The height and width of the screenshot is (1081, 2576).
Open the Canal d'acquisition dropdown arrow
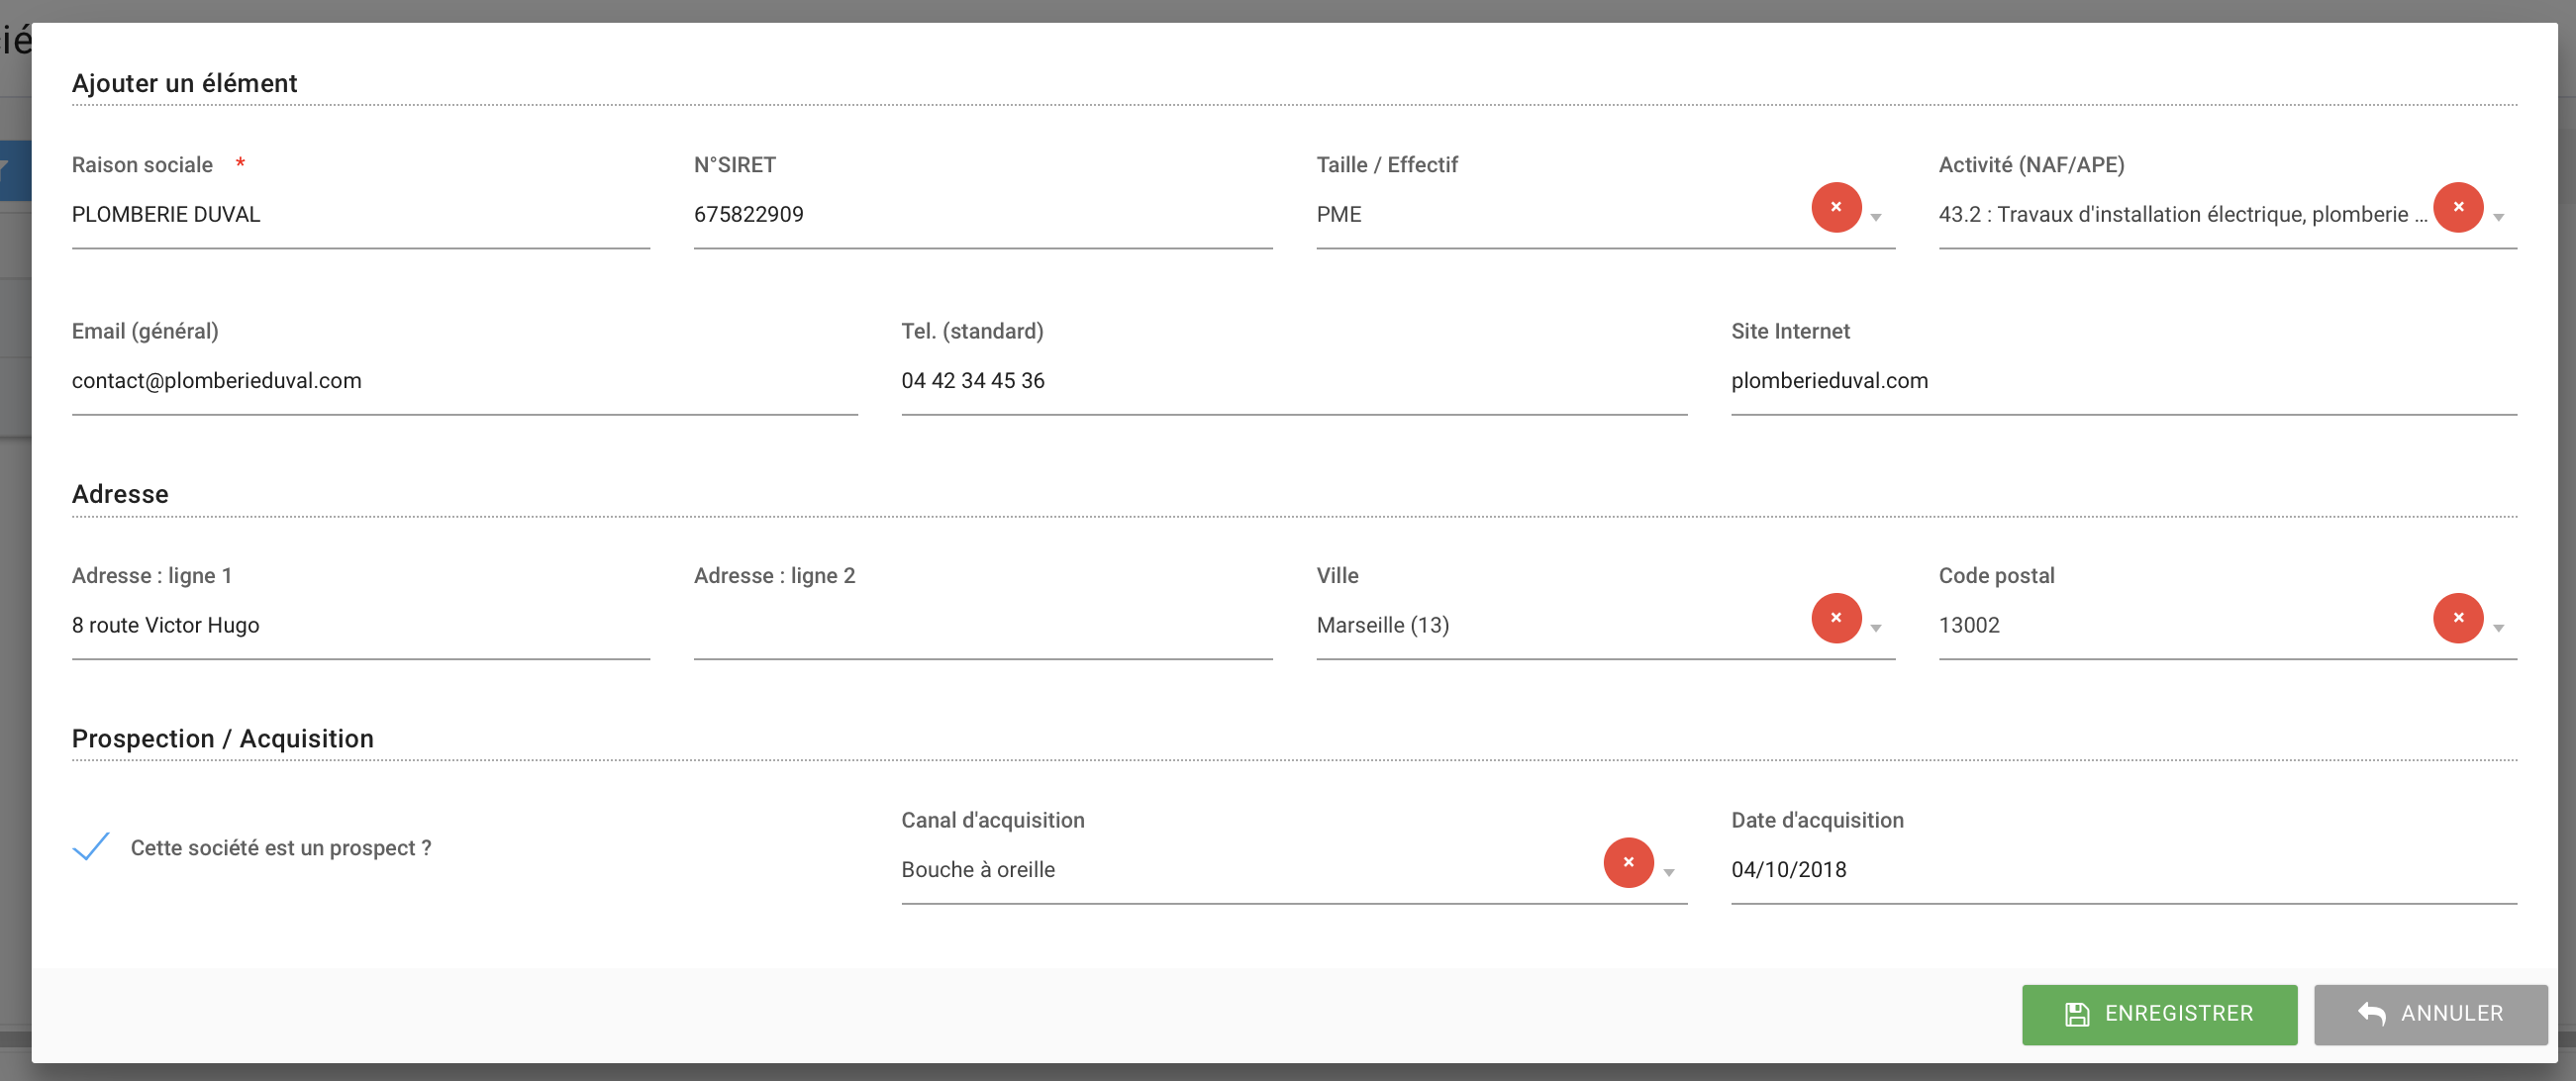1668,873
